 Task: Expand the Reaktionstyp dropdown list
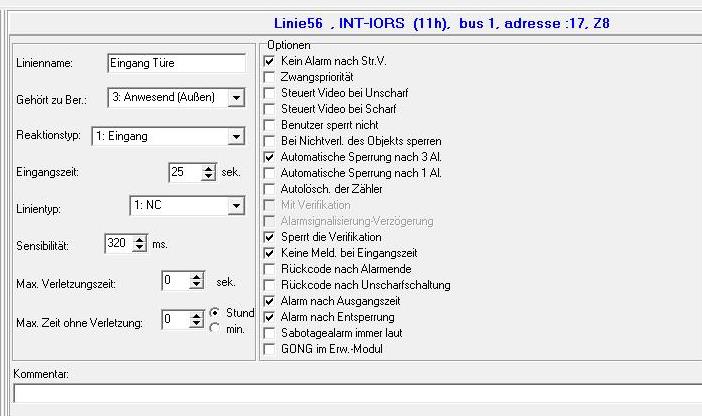coord(235,136)
